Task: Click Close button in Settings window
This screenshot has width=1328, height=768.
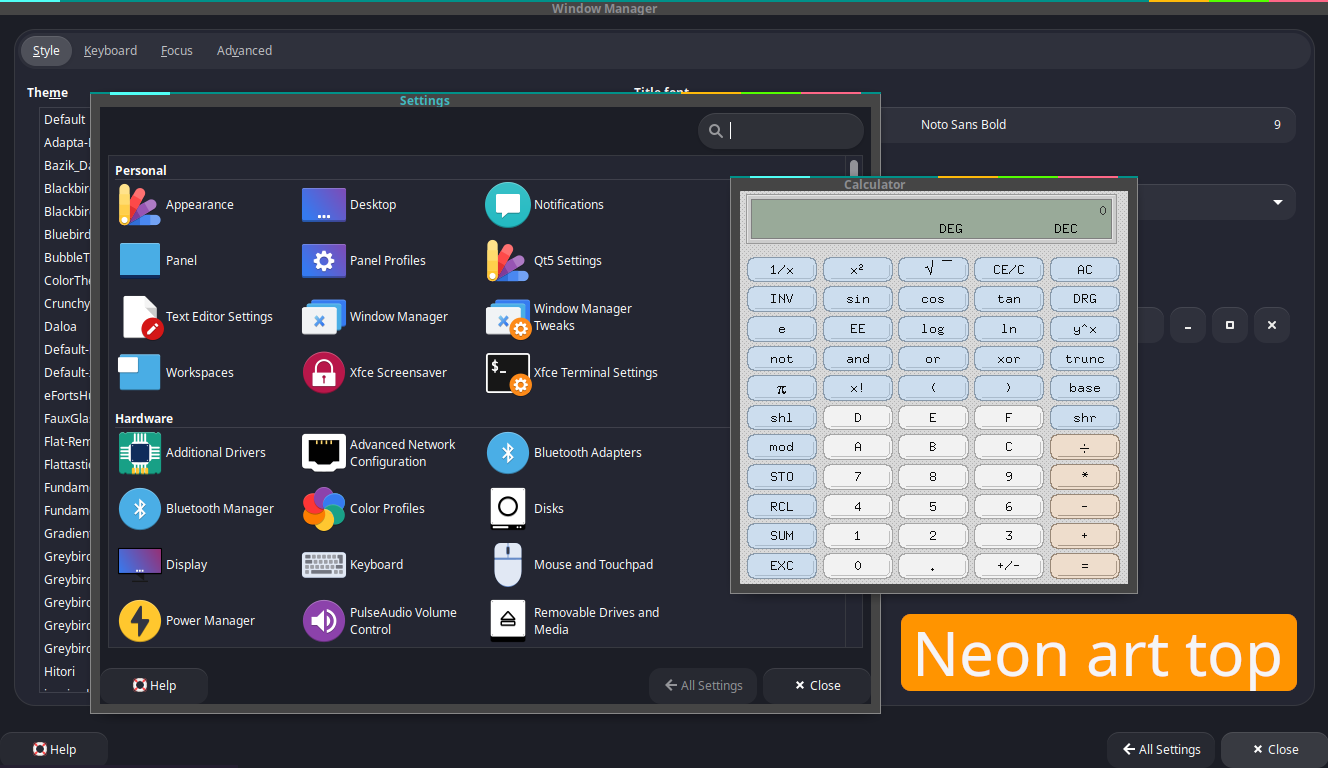Action: pyautogui.click(x=817, y=686)
